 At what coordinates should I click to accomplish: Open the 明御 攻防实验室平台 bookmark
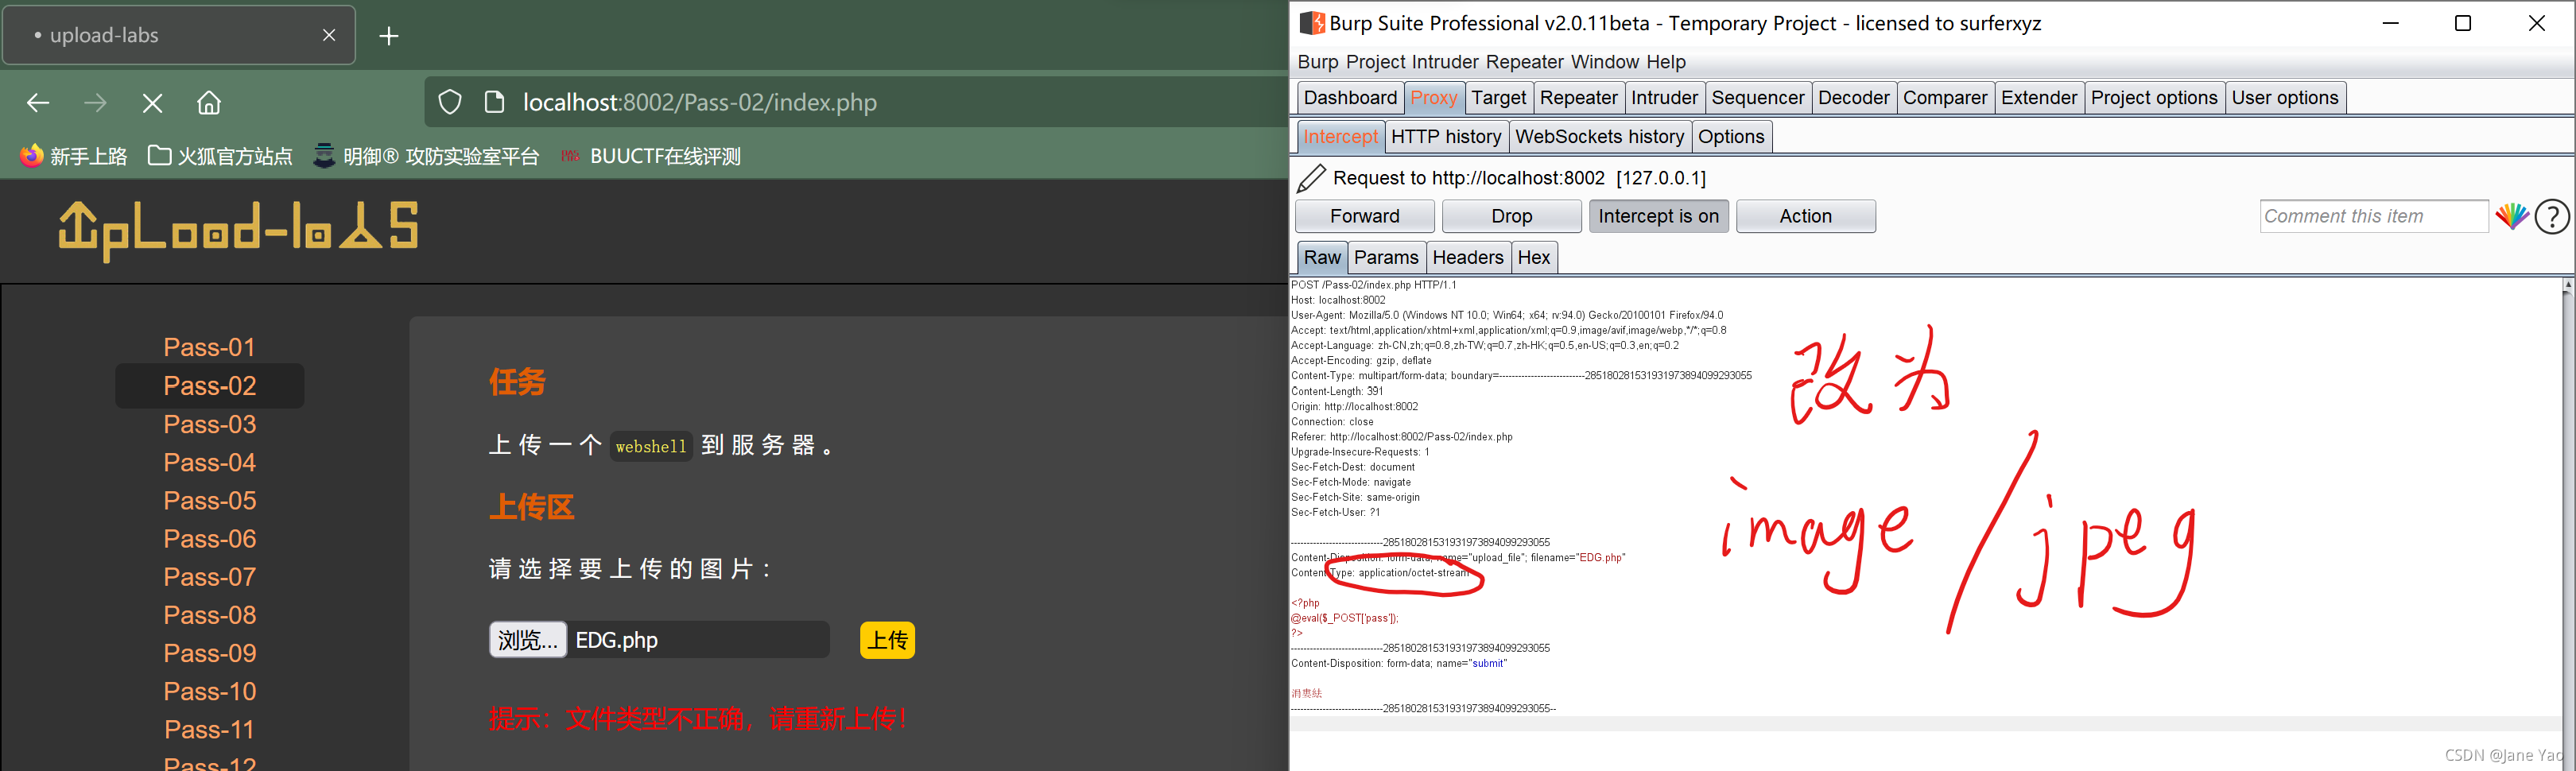coord(426,156)
